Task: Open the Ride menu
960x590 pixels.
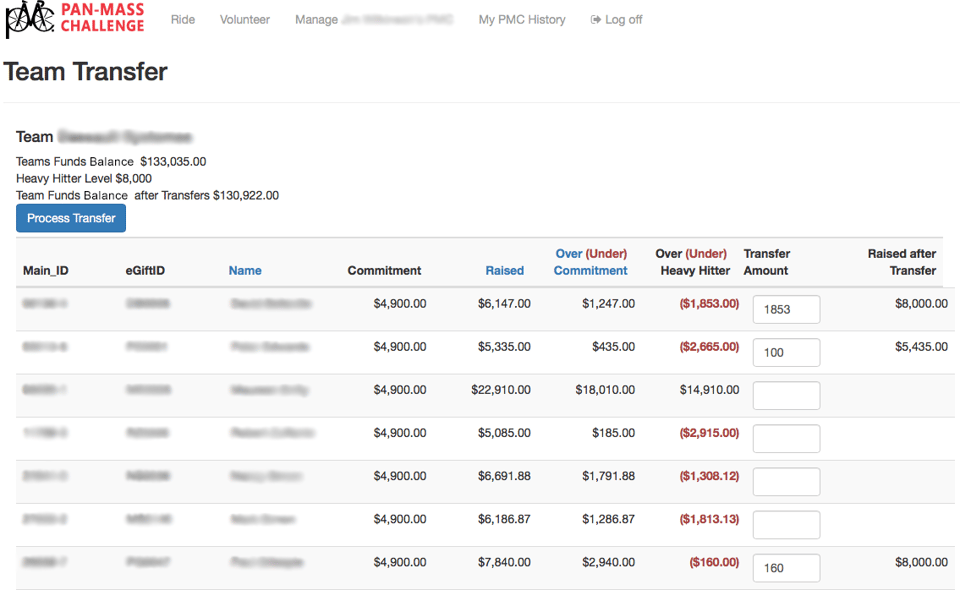Action: click(x=183, y=20)
